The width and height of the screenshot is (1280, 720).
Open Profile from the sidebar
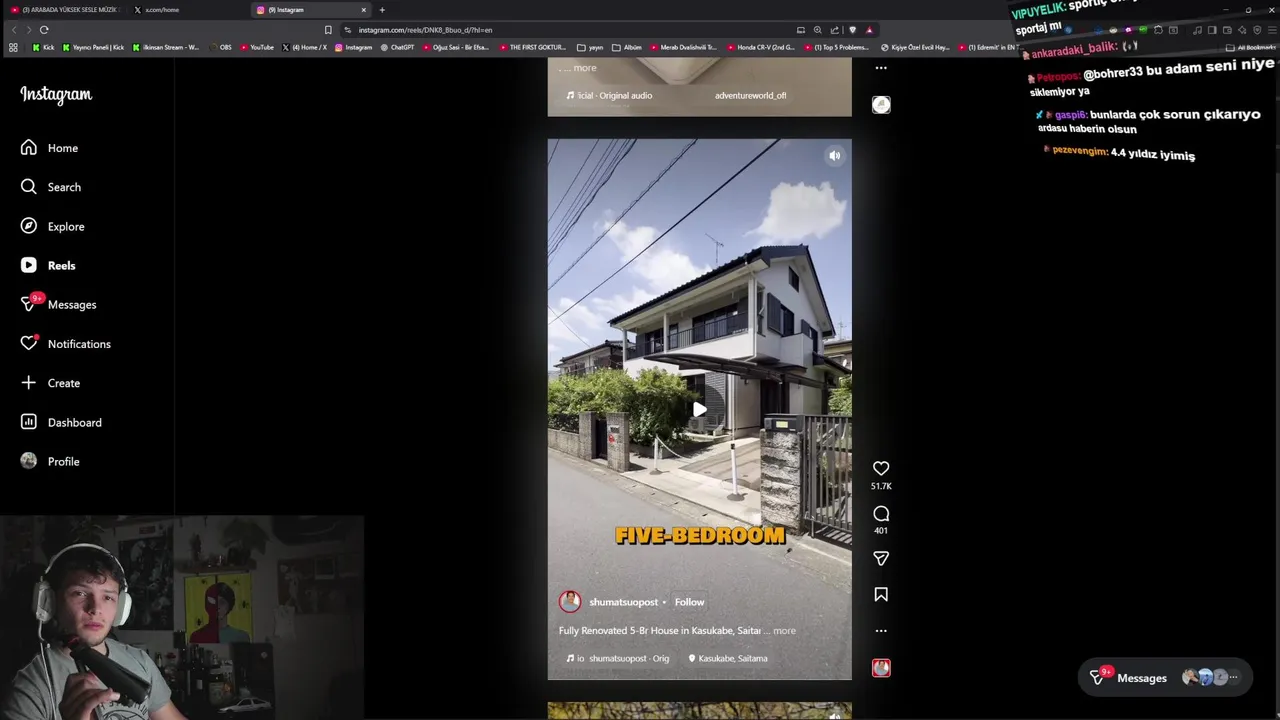point(50,461)
